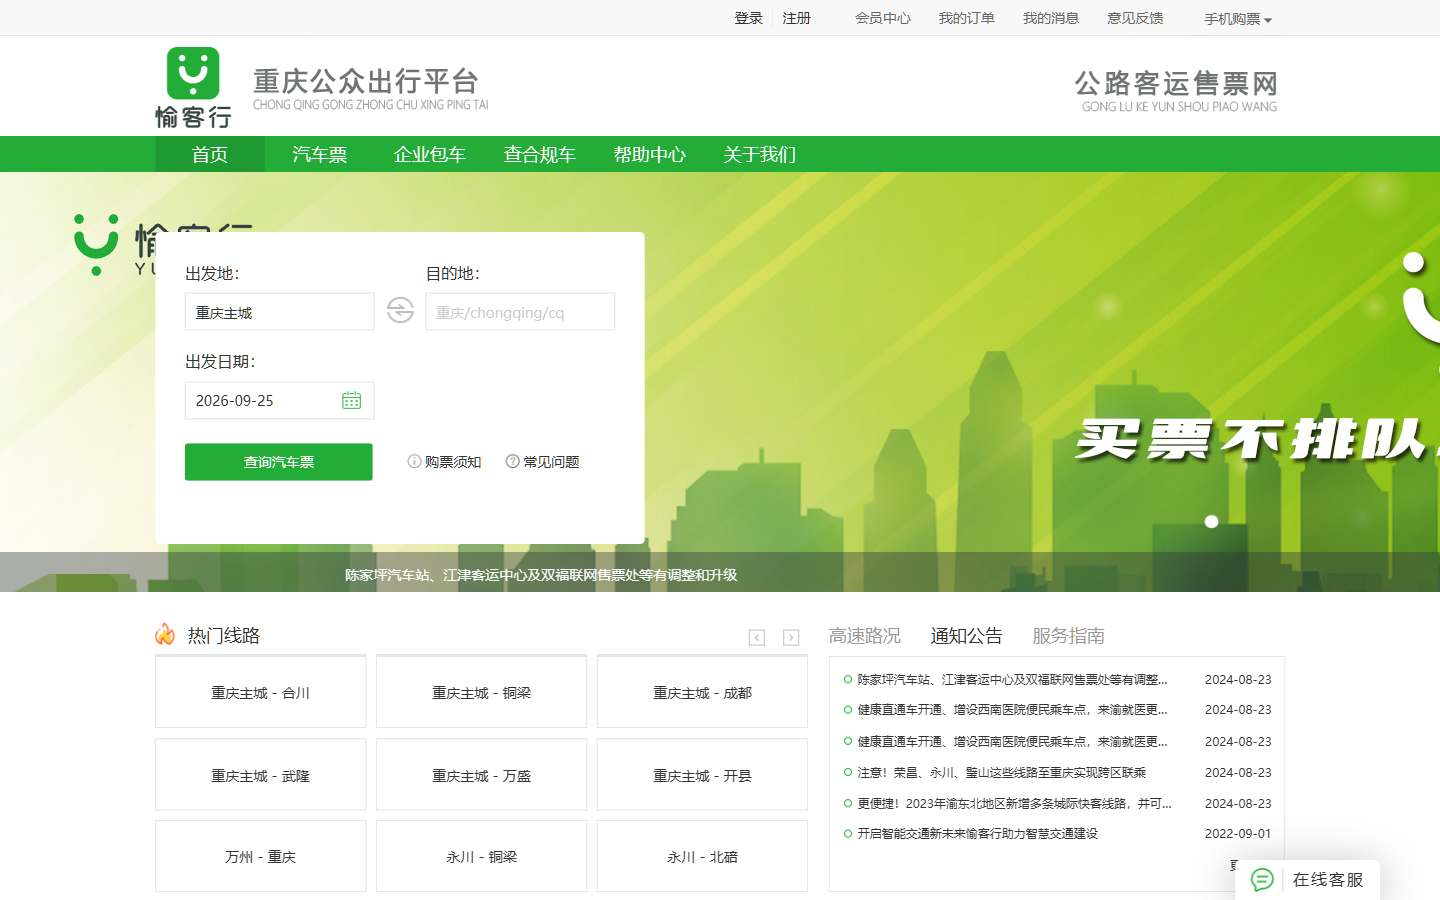Open 我的订单 from the top bar
The height and width of the screenshot is (900, 1440).
click(x=967, y=18)
